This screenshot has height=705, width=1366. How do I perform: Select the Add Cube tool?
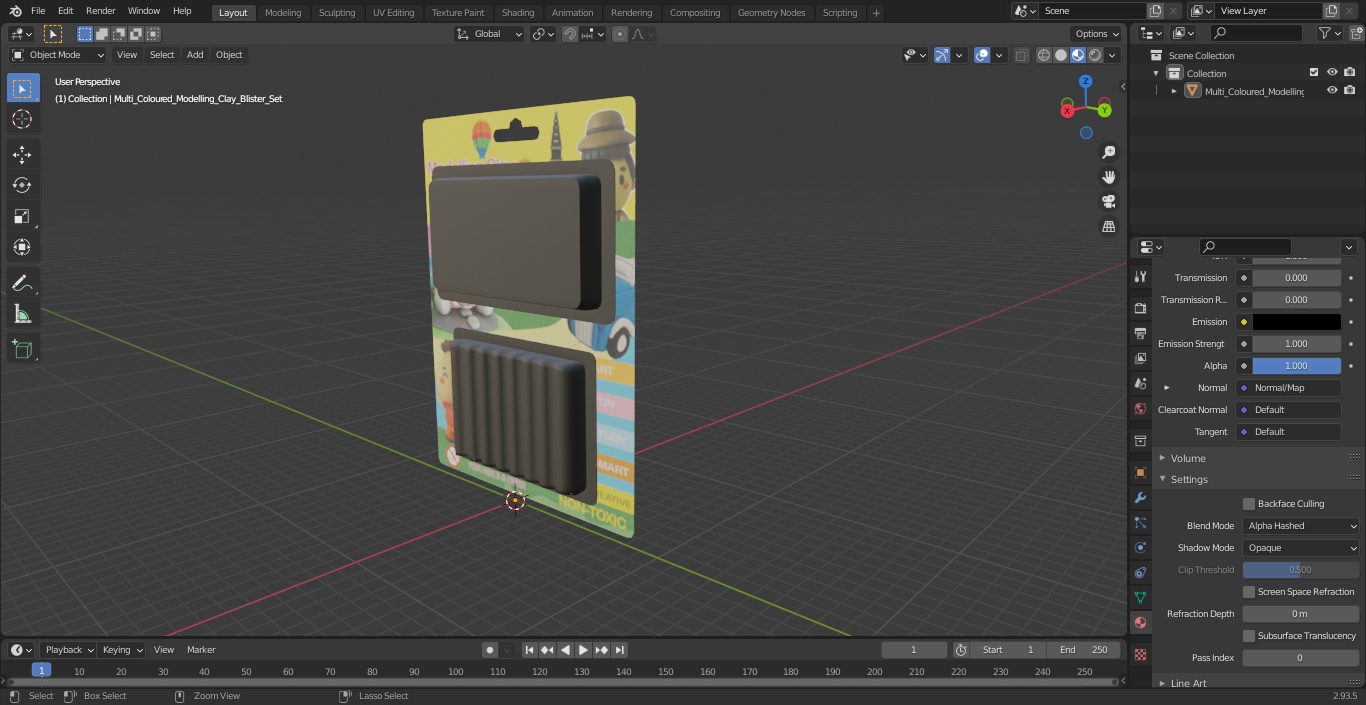click(x=22, y=349)
